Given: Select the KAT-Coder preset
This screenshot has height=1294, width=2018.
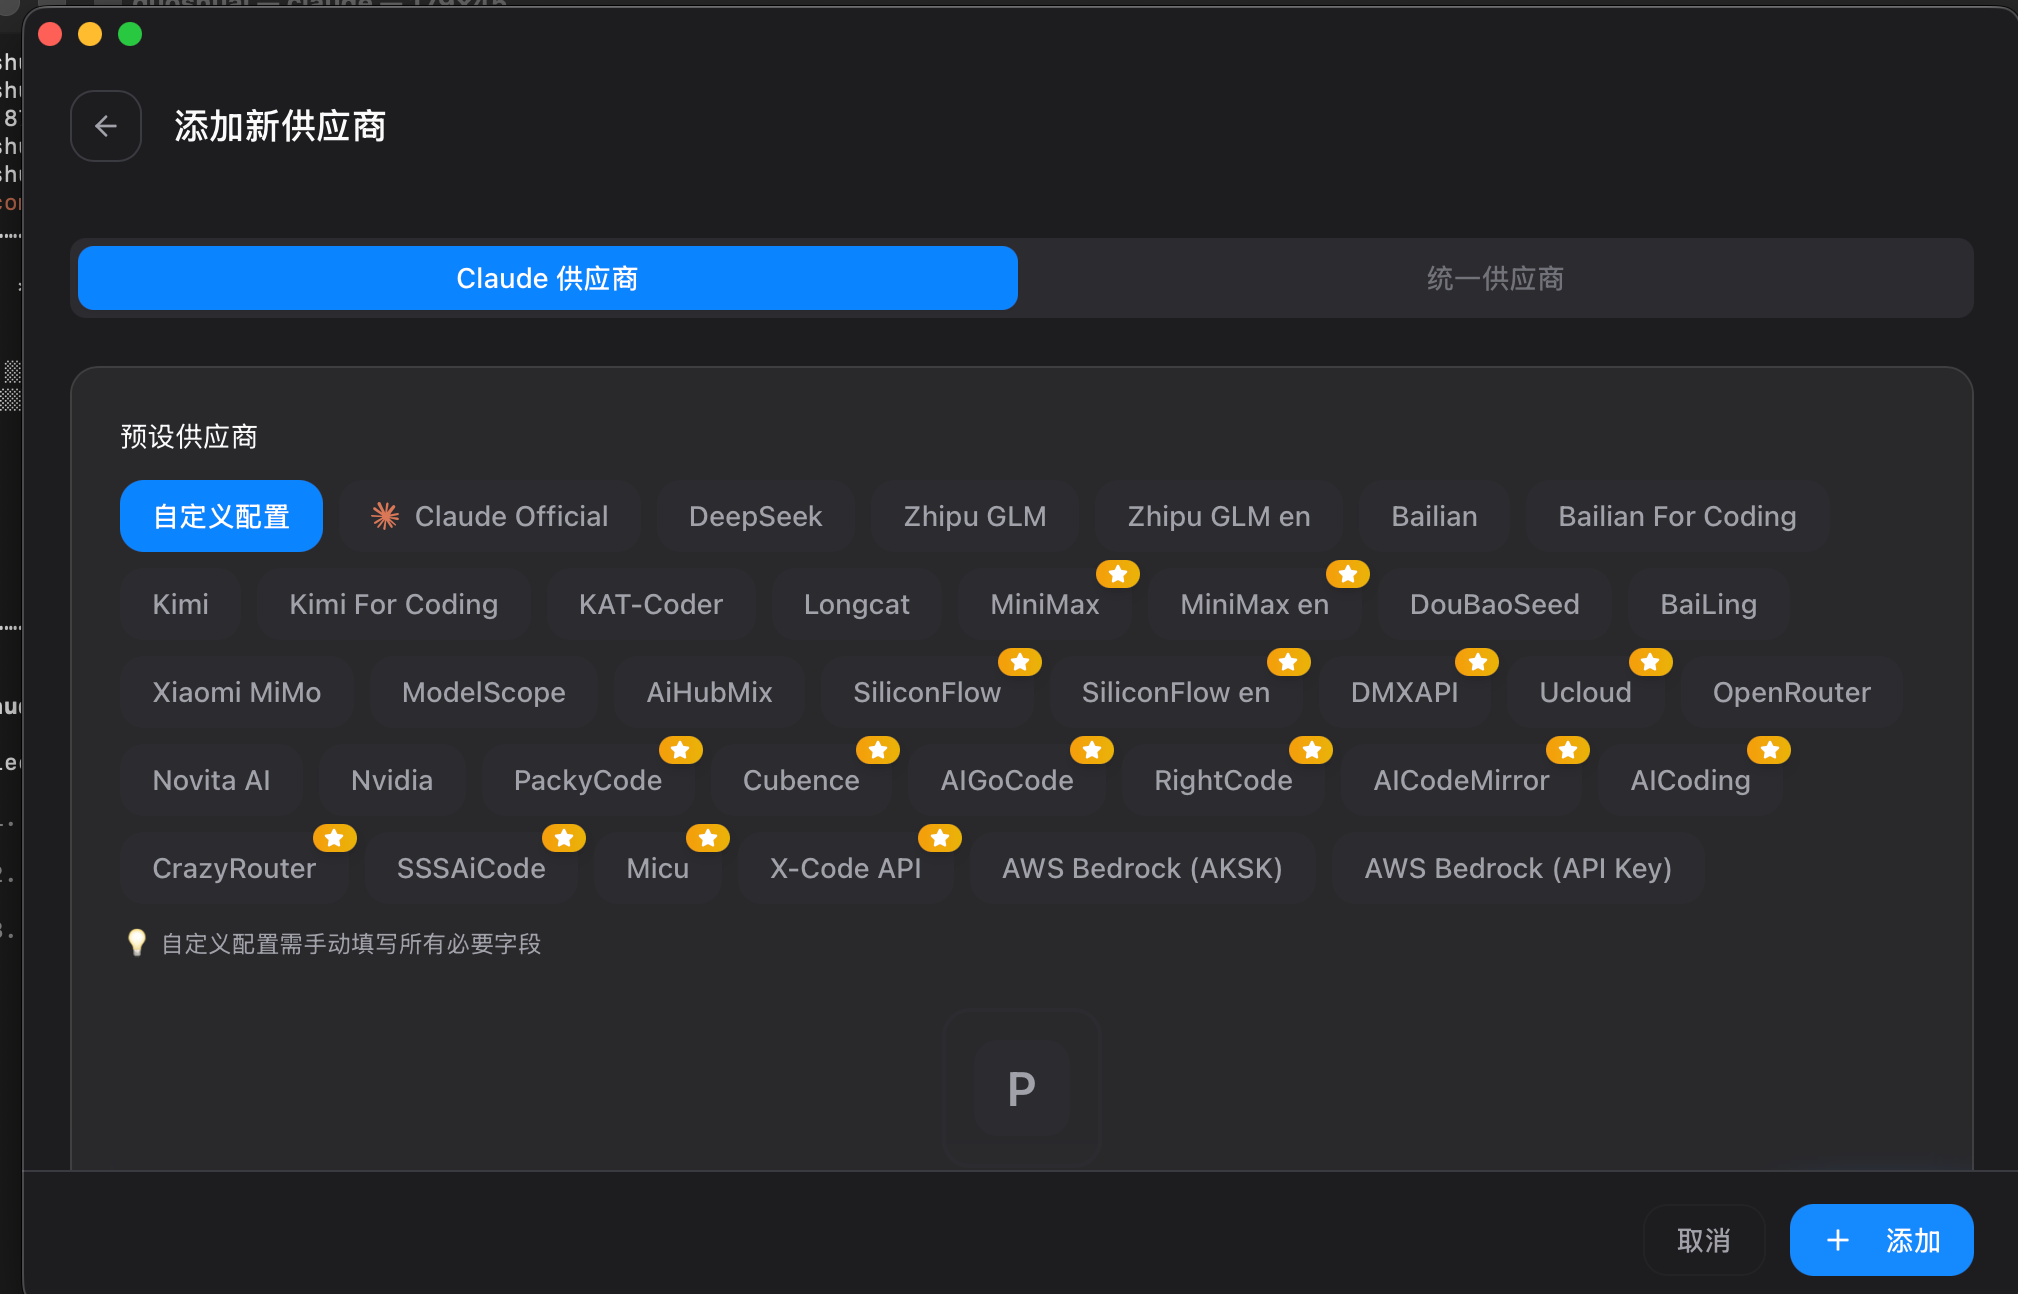Looking at the screenshot, I should click(x=651, y=604).
